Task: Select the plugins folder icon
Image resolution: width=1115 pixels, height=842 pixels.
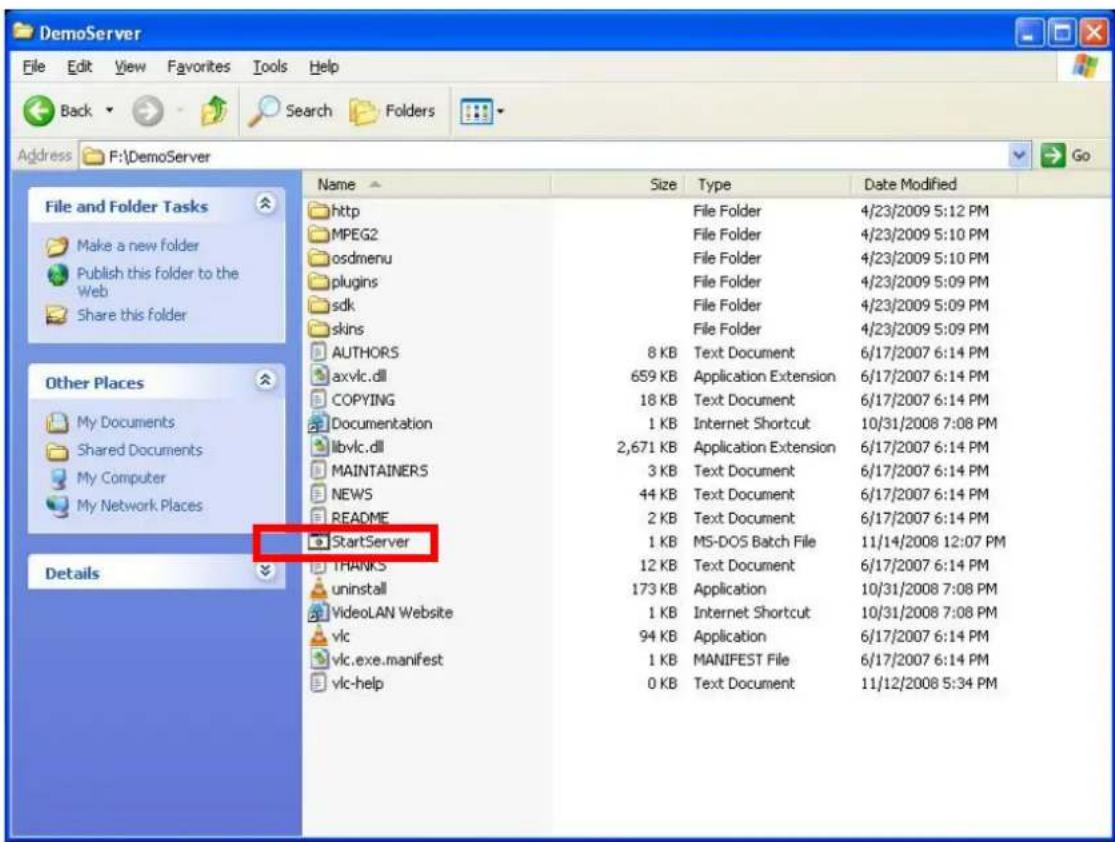Action: click(x=319, y=282)
